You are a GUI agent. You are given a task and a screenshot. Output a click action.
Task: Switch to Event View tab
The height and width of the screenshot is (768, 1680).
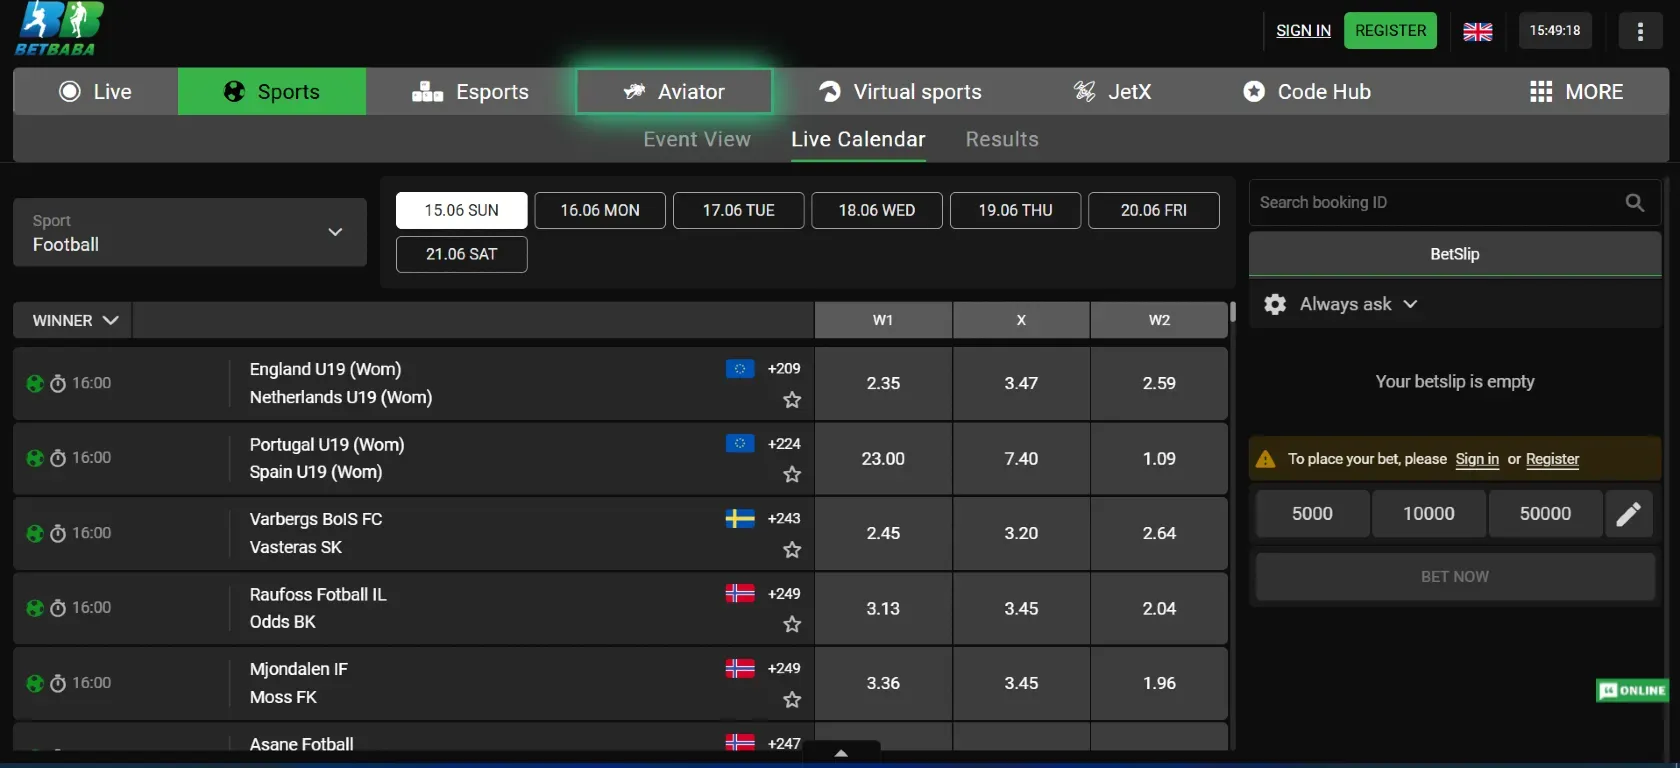click(697, 139)
